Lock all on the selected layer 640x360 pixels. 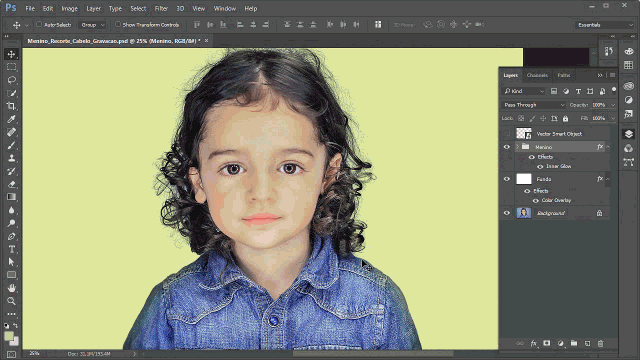pyautogui.click(x=565, y=119)
